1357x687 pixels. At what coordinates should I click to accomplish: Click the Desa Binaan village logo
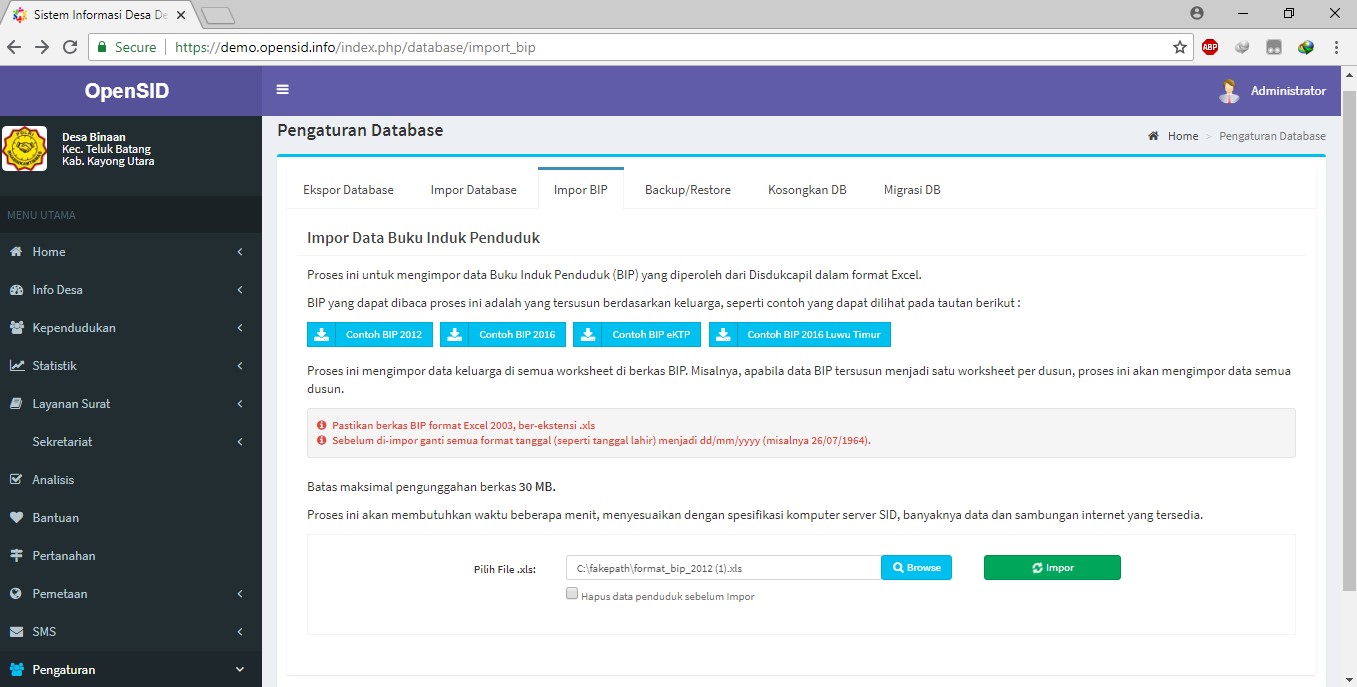(24, 149)
